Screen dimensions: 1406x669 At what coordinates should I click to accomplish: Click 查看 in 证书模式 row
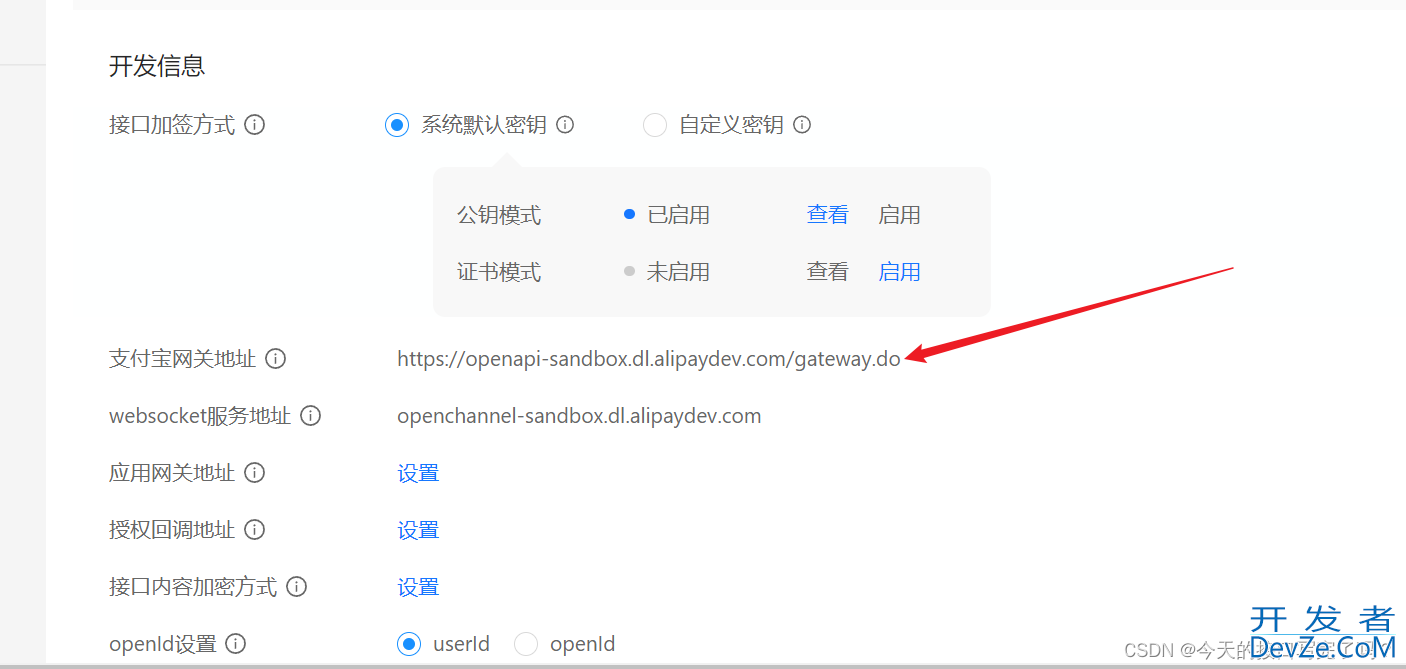coord(828,272)
